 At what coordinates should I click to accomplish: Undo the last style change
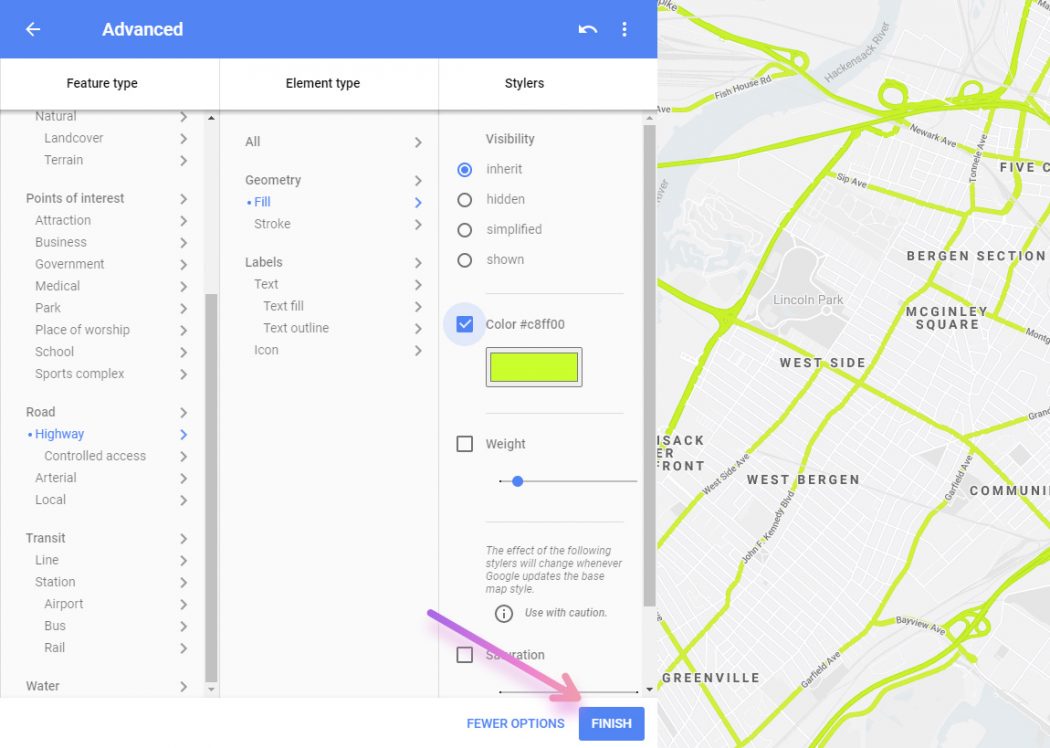pos(588,29)
